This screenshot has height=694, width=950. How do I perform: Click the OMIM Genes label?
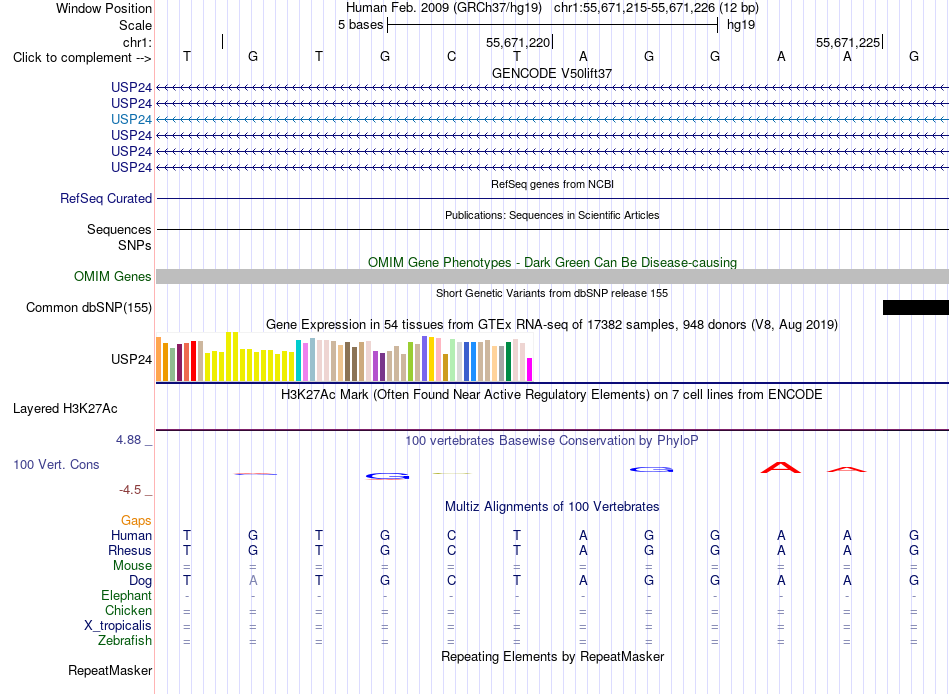pos(113,276)
